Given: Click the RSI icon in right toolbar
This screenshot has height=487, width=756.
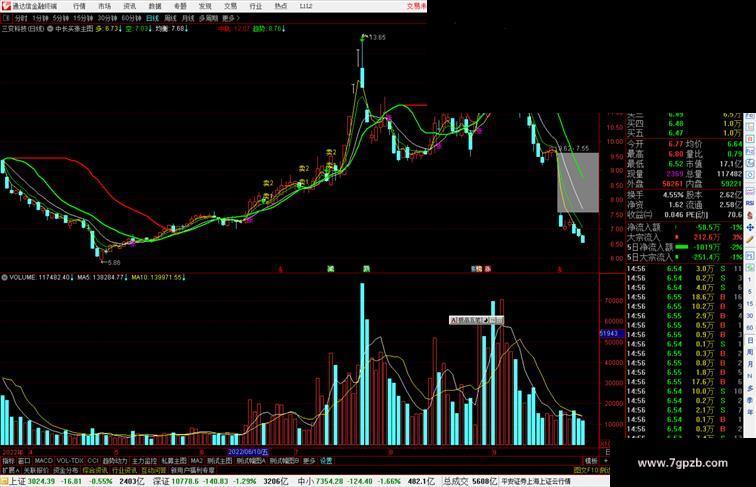Looking at the screenshot, I should pyautogui.click(x=750, y=203).
